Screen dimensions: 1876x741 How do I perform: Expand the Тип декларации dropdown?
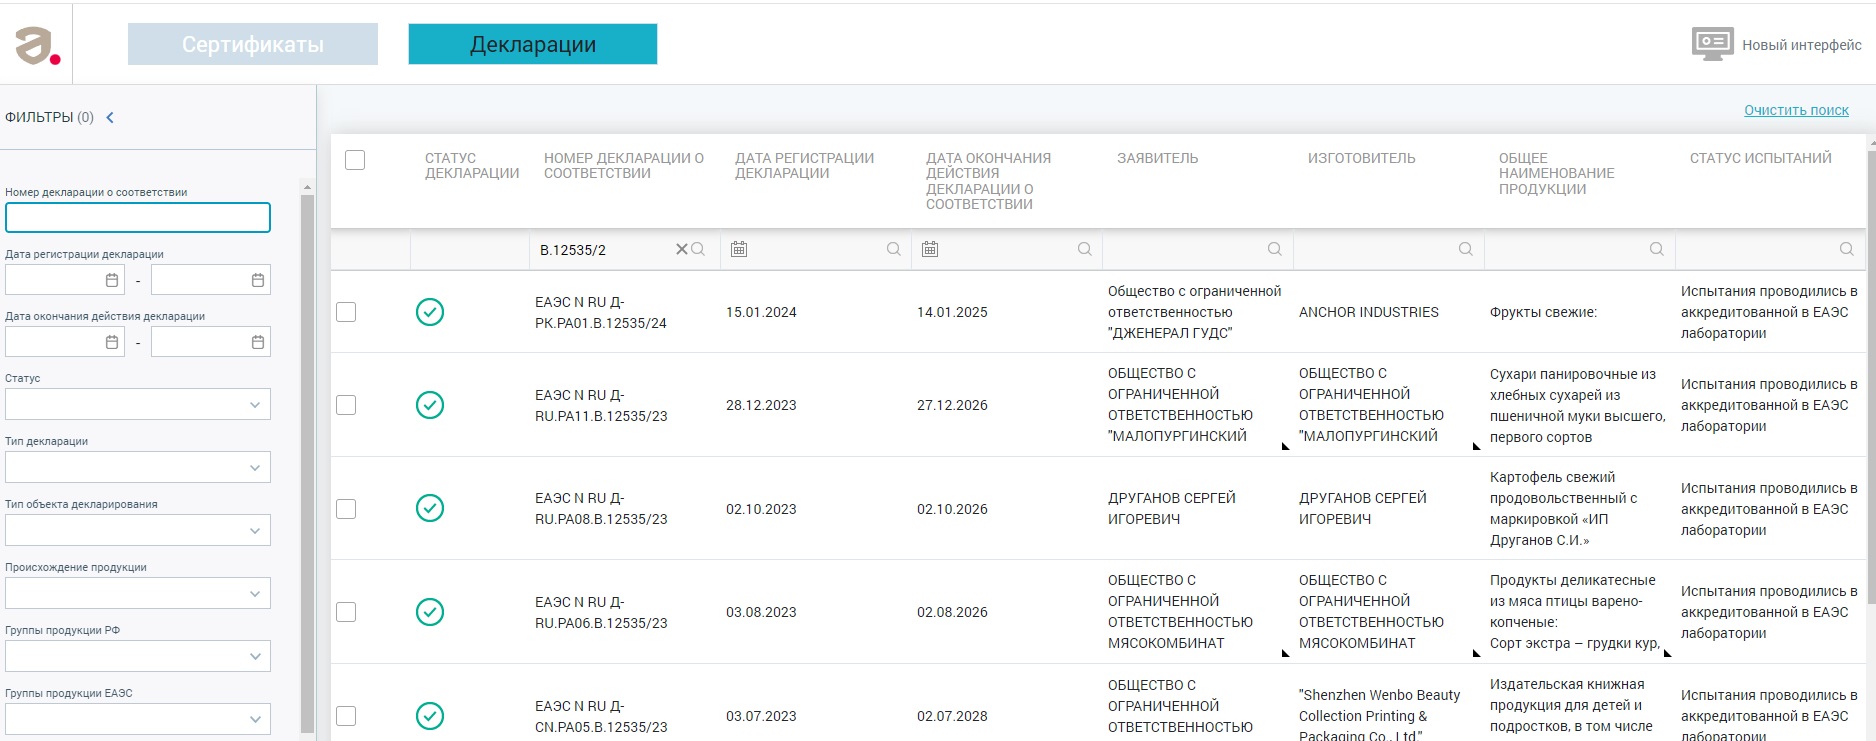(x=138, y=467)
